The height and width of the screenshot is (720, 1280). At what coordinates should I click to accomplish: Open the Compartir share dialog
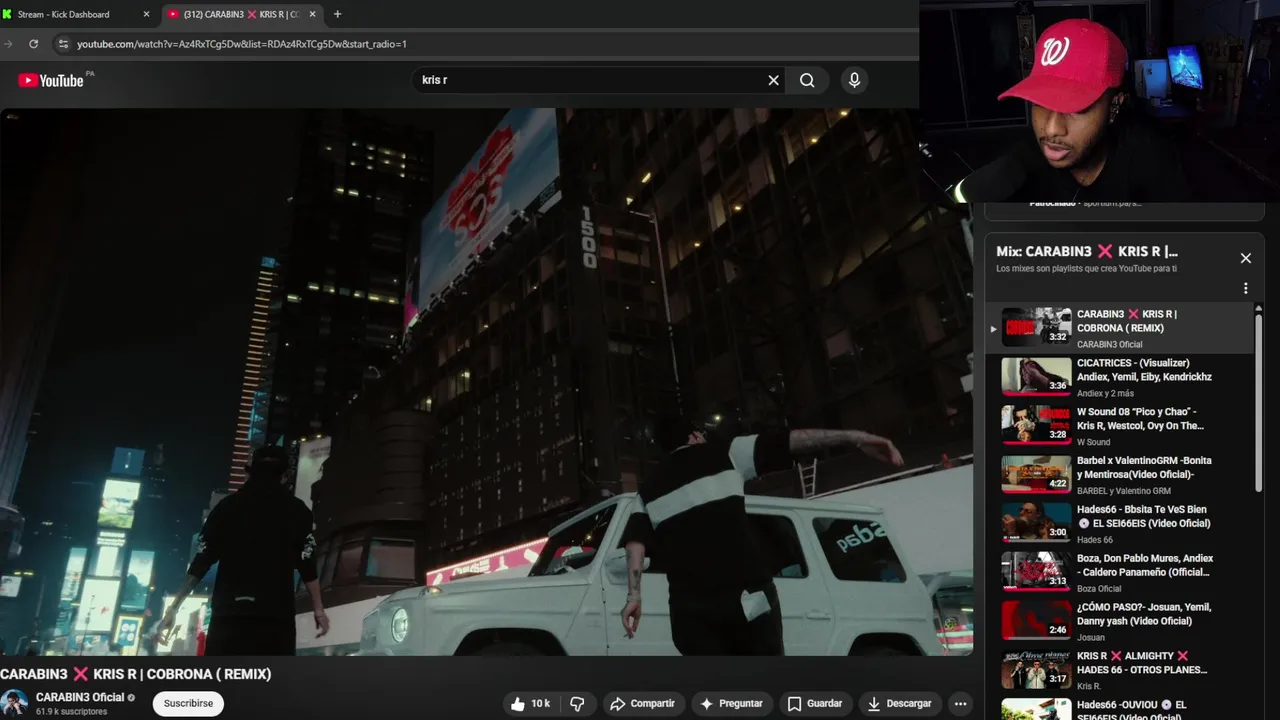pos(642,704)
